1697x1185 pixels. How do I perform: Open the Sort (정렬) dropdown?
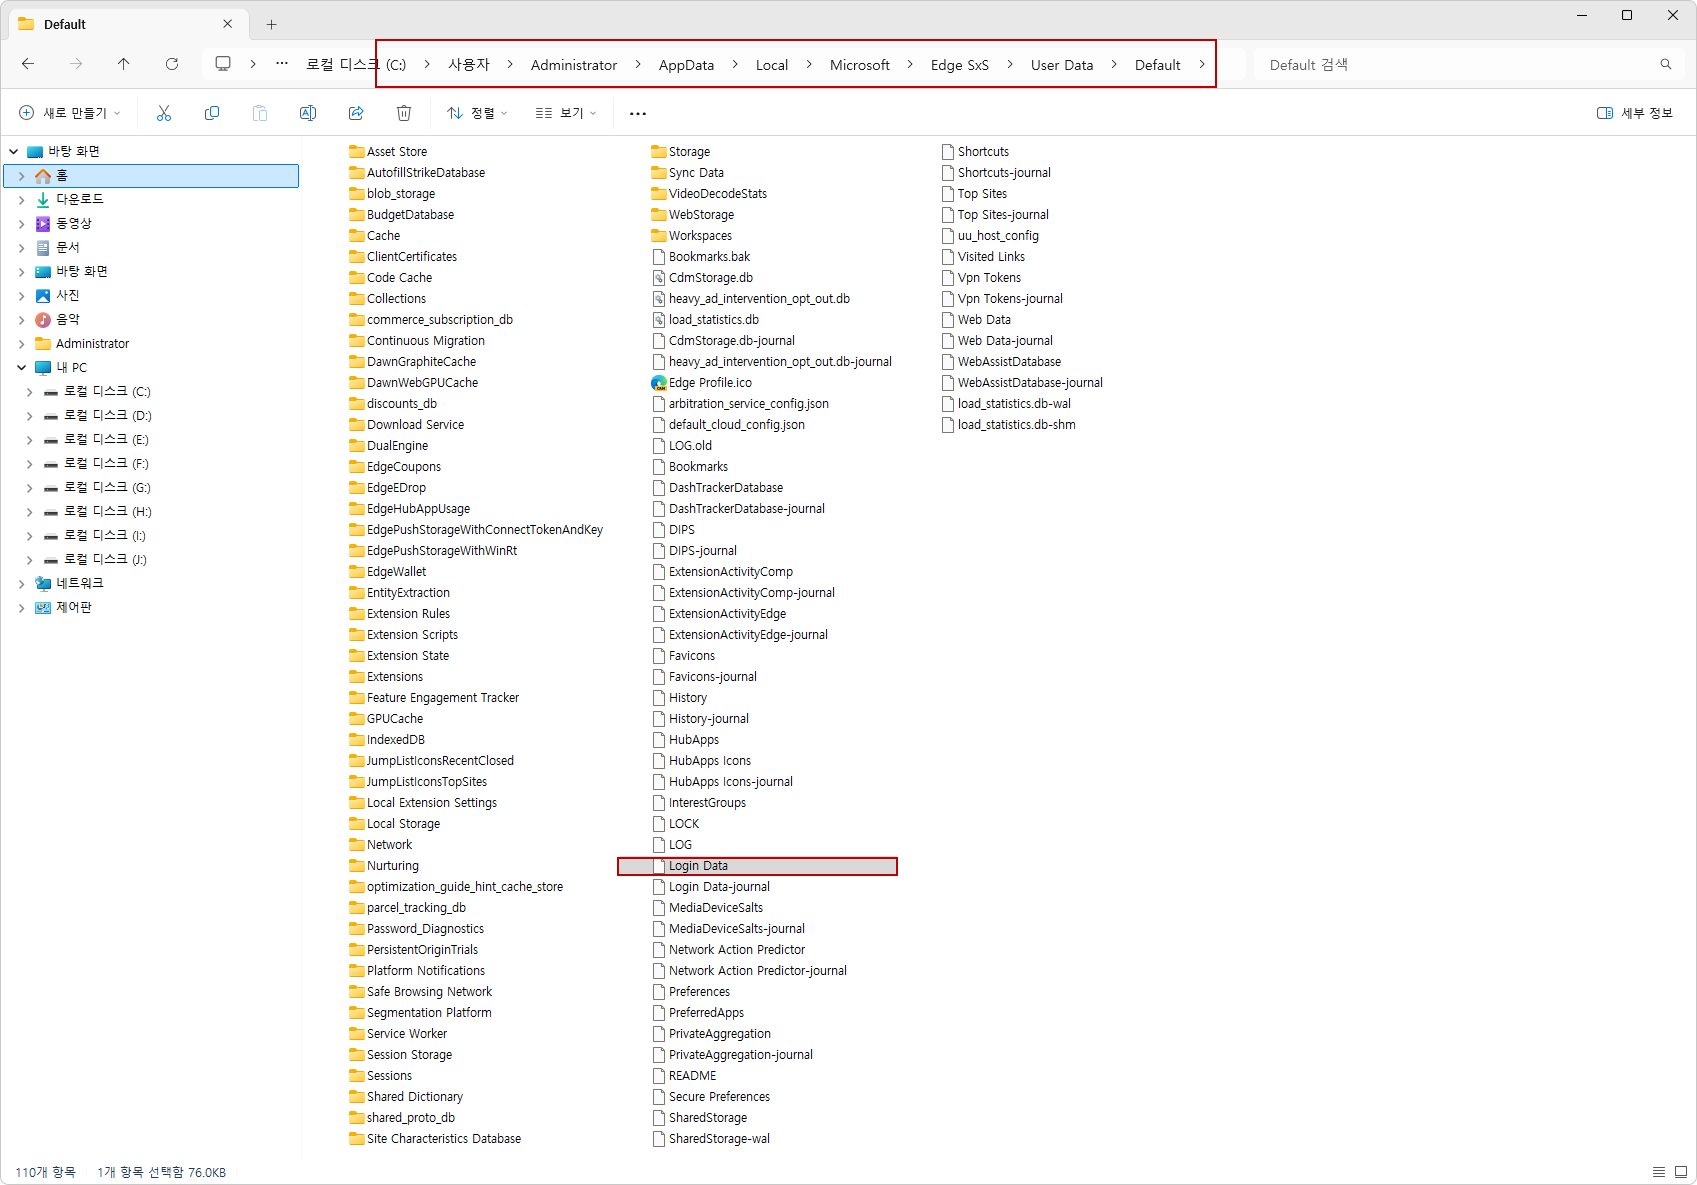tap(477, 113)
